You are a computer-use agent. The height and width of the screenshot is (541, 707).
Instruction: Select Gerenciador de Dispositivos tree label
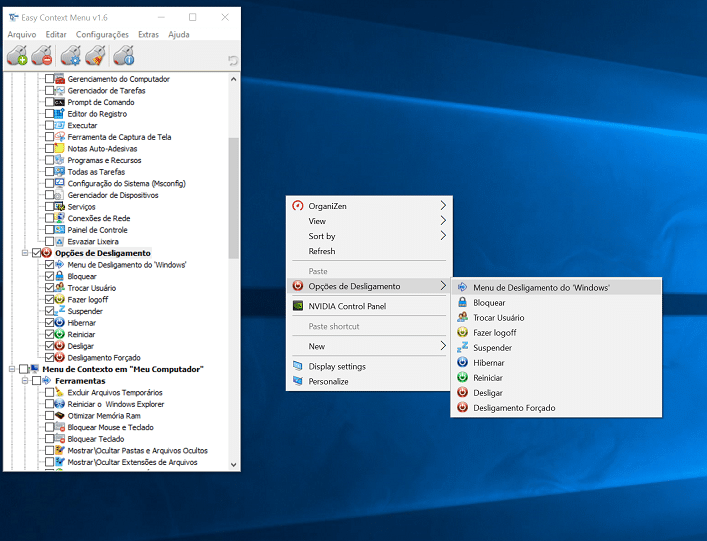click(113, 195)
